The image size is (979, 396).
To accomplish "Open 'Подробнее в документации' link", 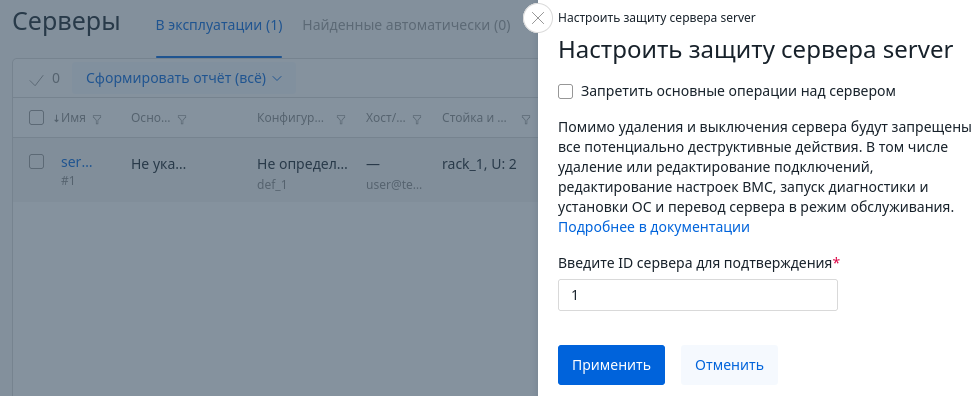I will (654, 227).
